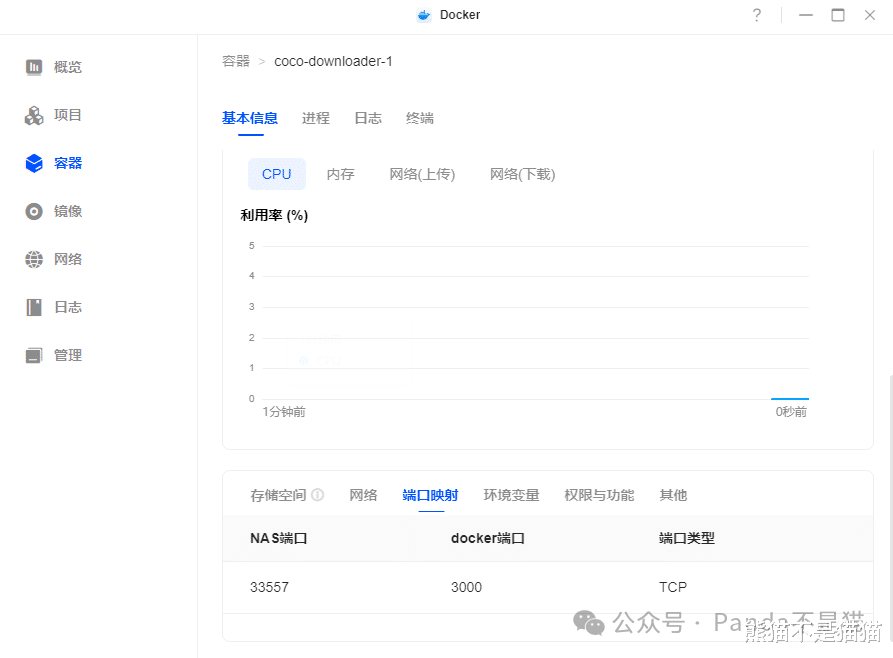
Task: Maximize the Docker window
Action: pyautogui.click(x=838, y=15)
